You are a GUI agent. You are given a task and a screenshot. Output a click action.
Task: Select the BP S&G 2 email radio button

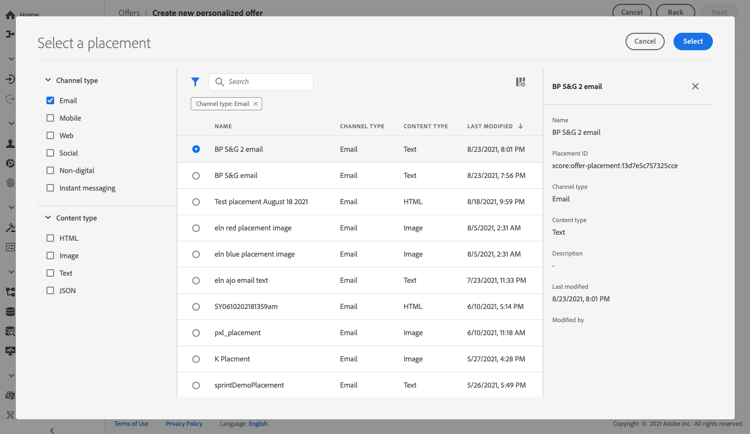click(x=196, y=149)
